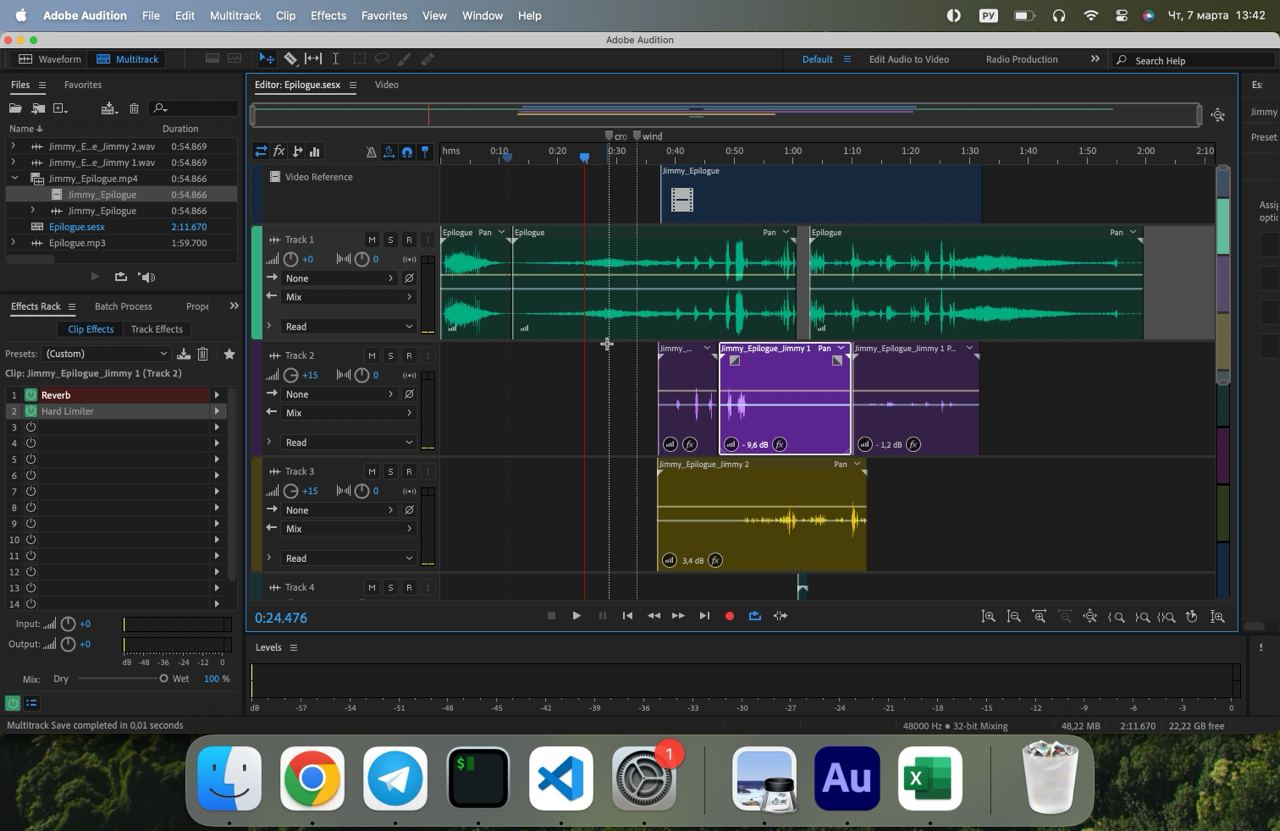Open Track 1 Read automation dropdown

(349, 327)
